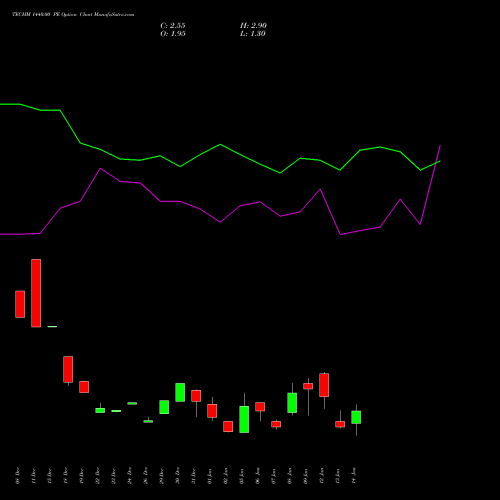Click the 30 Dec date label

[x=177, y=476]
